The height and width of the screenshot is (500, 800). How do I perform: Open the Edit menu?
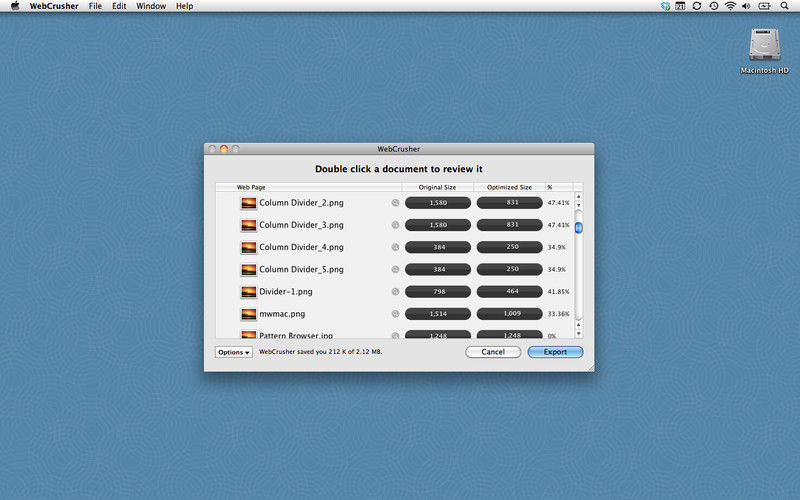[x=119, y=6]
